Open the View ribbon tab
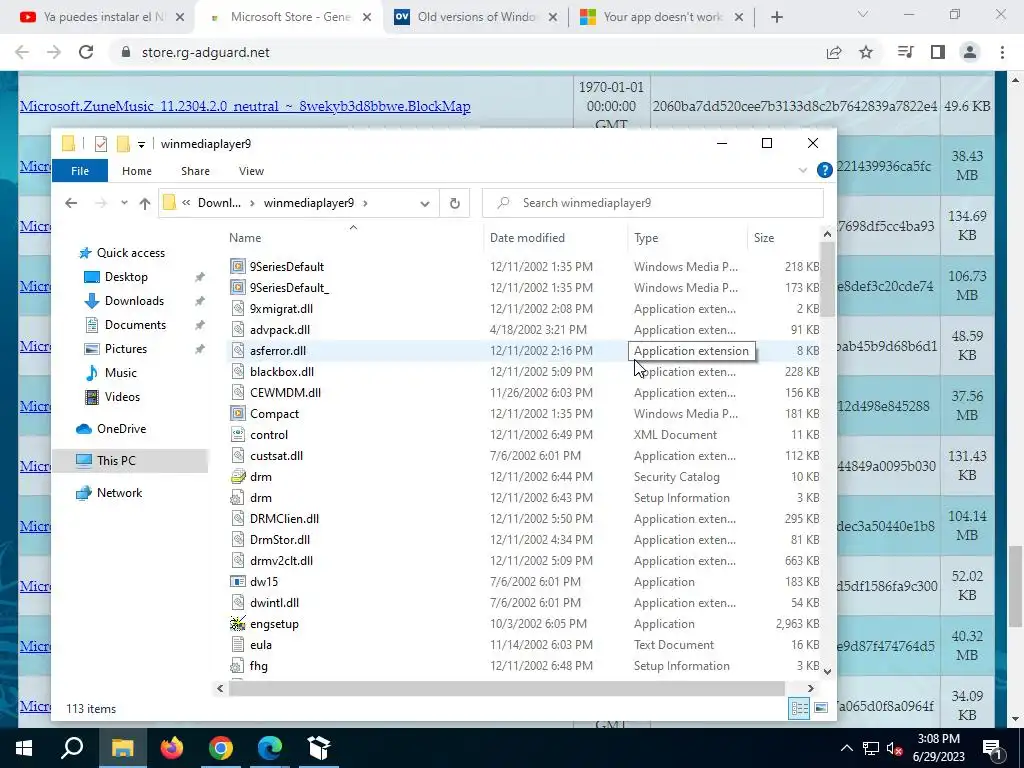 pos(251,170)
